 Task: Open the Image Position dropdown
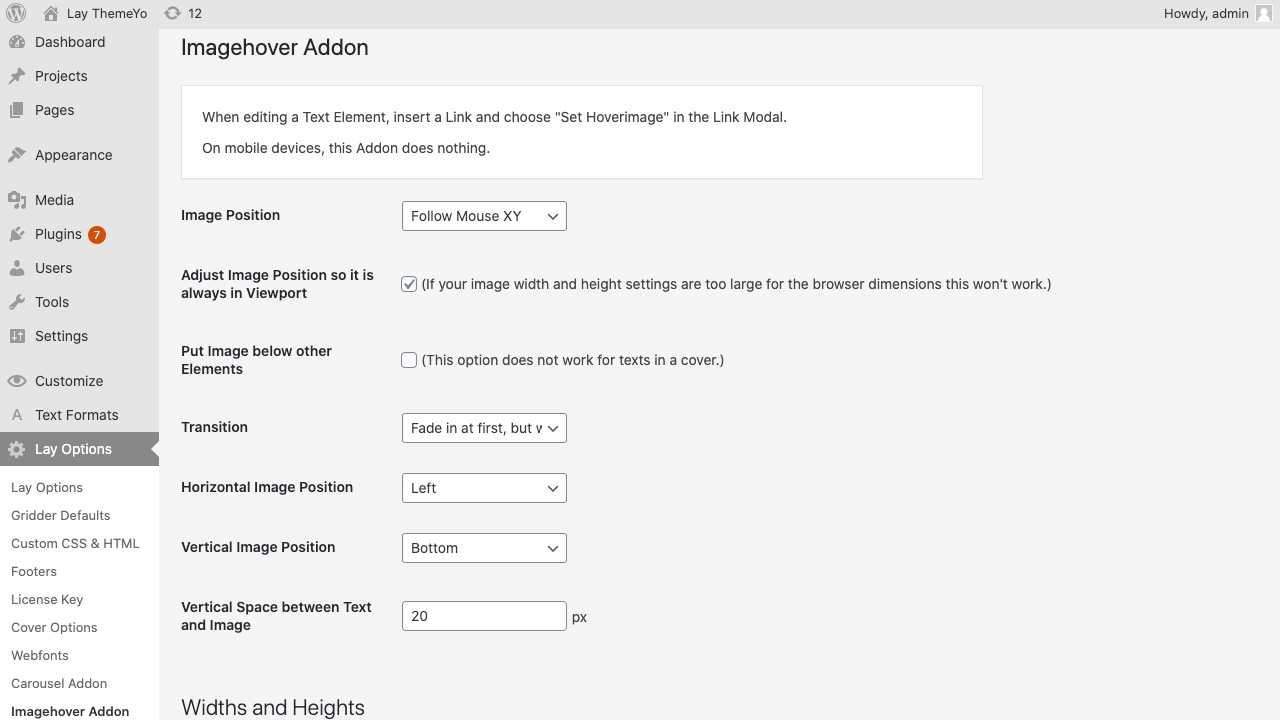point(484,216)
